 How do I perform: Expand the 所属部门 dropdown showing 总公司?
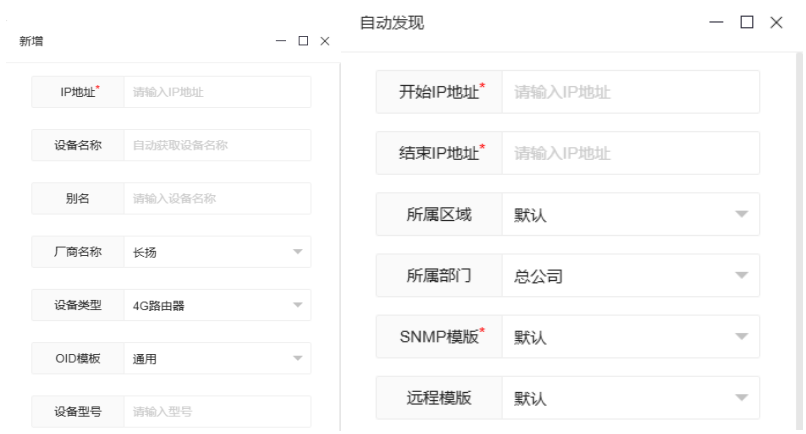coord(630,276)
